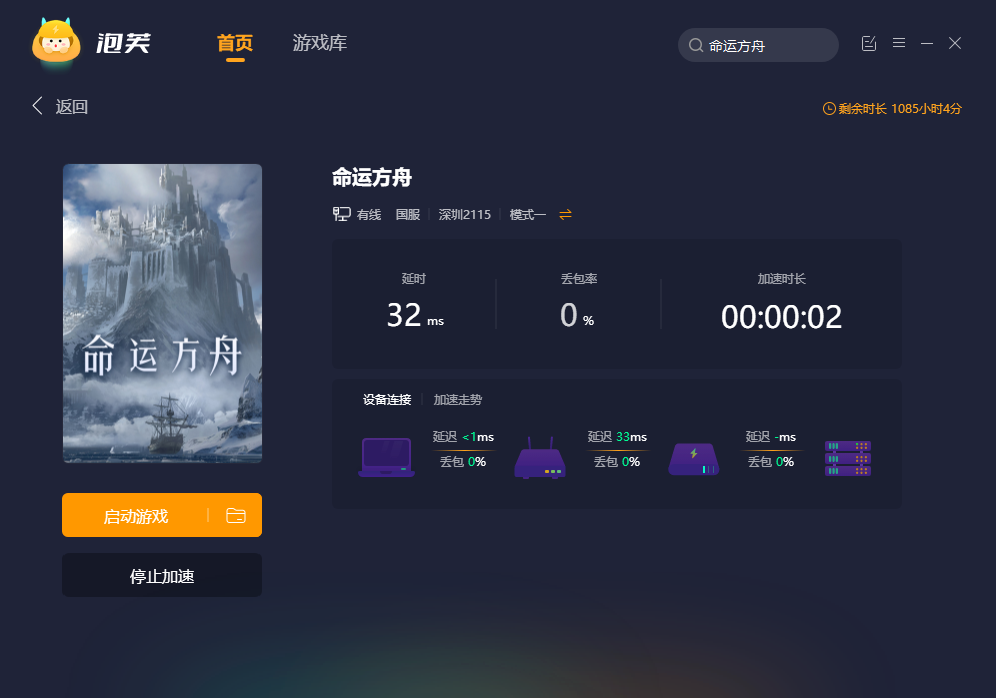Screen dimensions: 996x698
Task: Click the 延时 label above 32 ms
Action: 414,278
